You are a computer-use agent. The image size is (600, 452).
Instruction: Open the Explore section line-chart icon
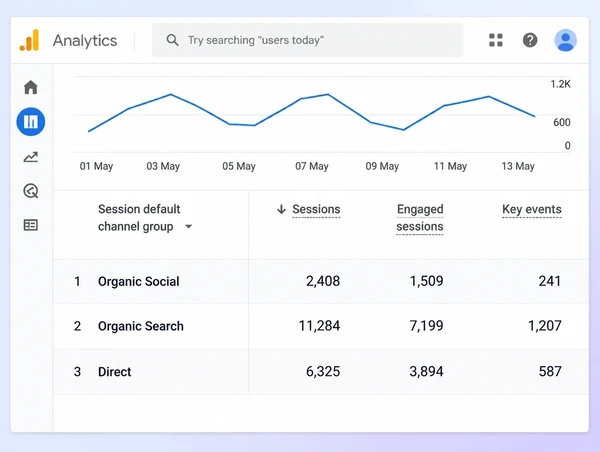pyautogui.click(x=31, y=157)
